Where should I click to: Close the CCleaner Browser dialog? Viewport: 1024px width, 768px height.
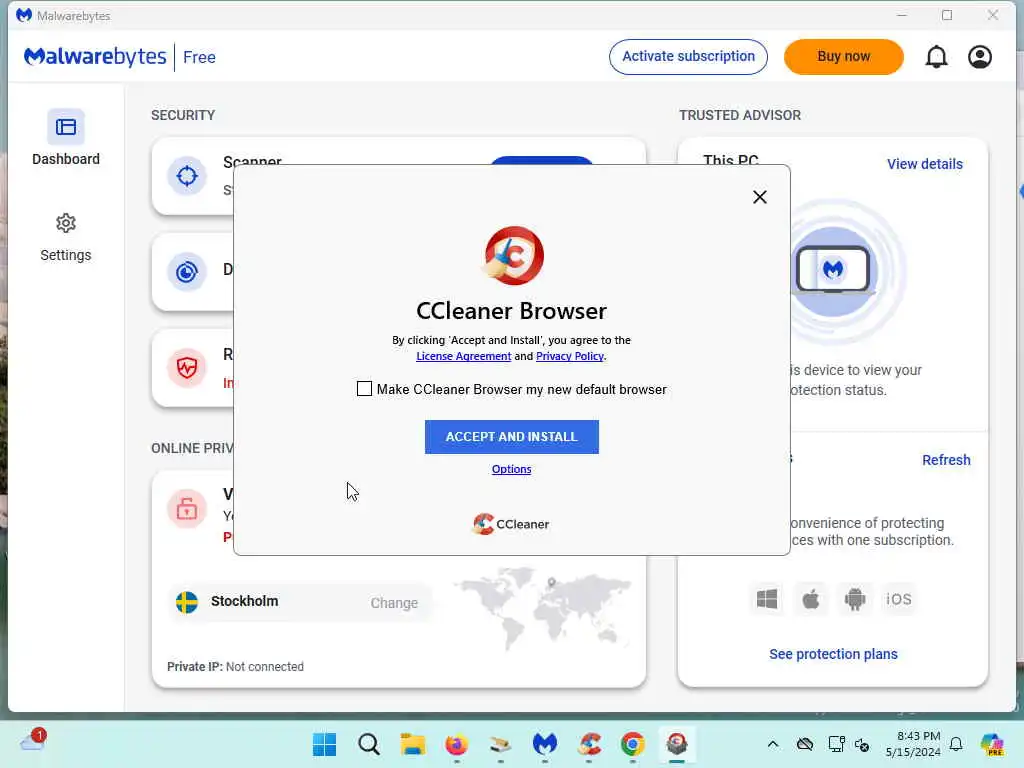(760, 197)
